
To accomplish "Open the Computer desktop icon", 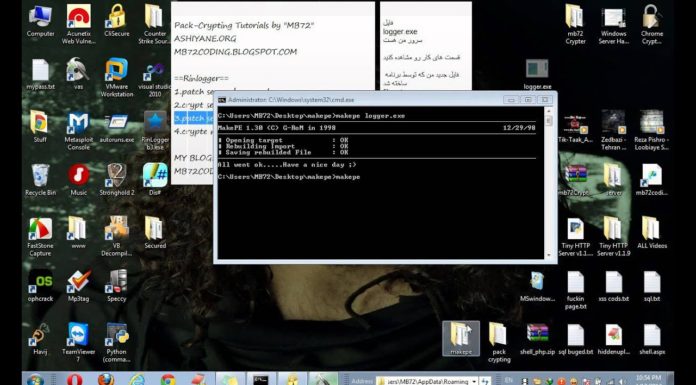I will click(40, 21).
